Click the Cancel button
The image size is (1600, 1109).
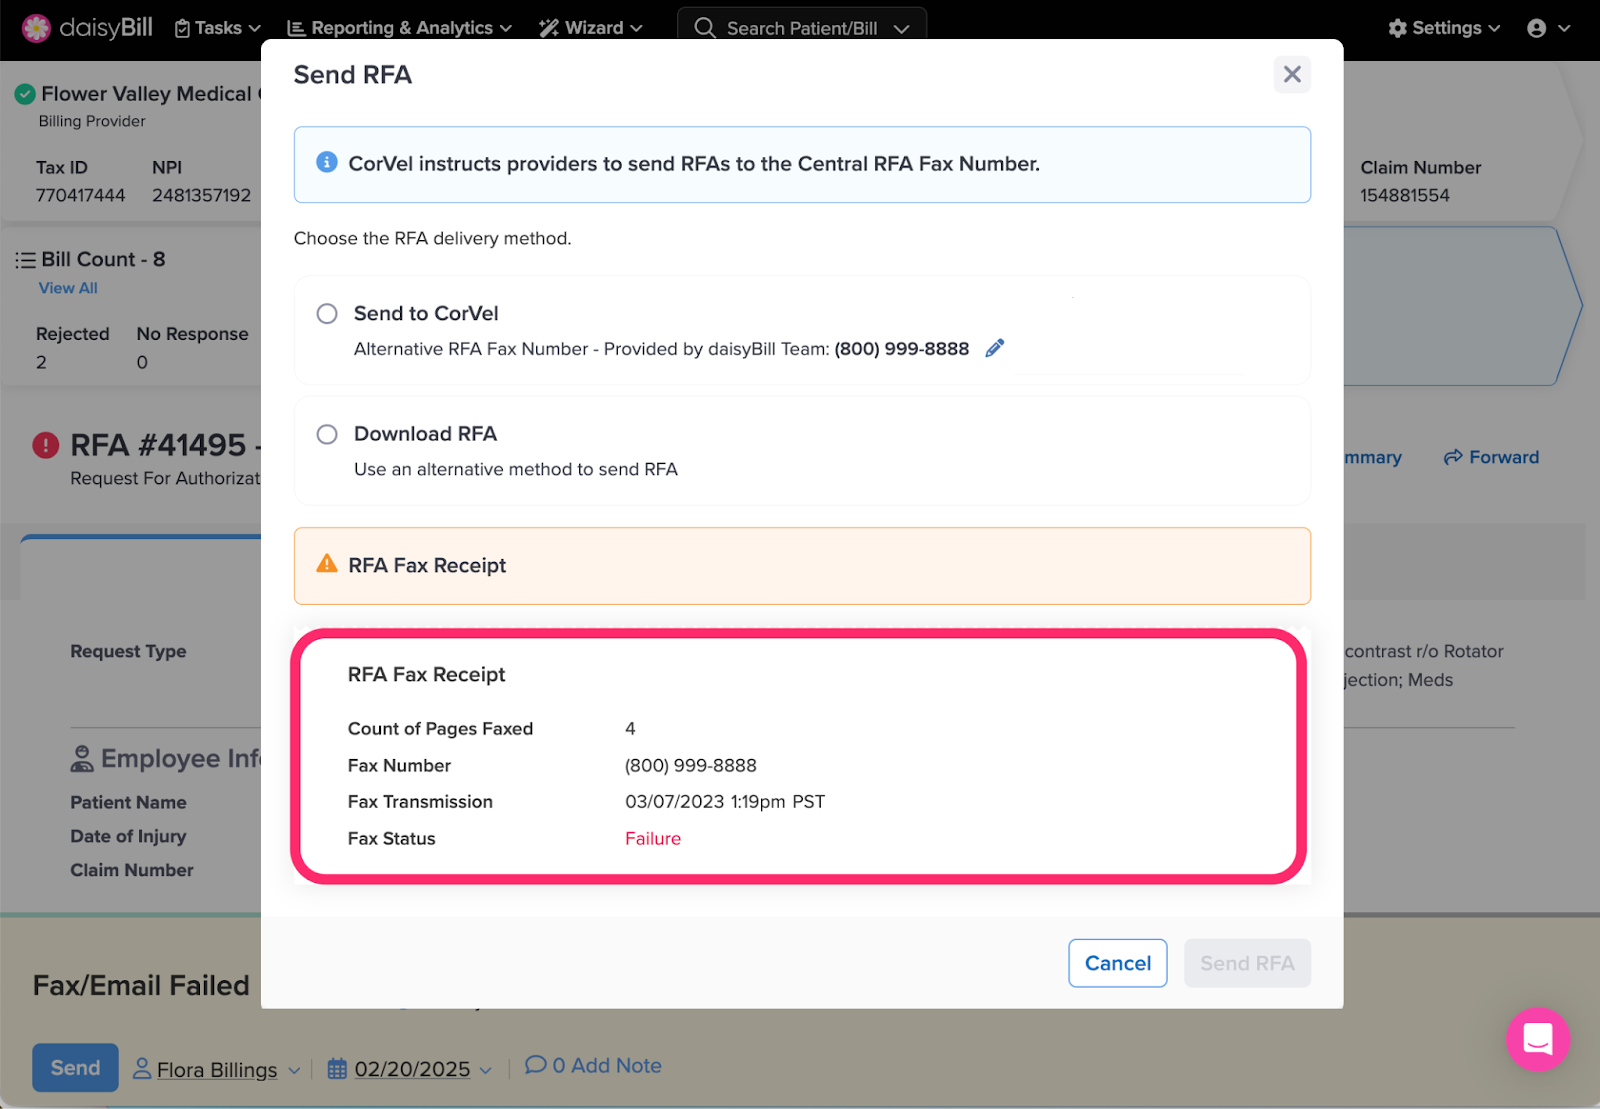click(1117, 963)
